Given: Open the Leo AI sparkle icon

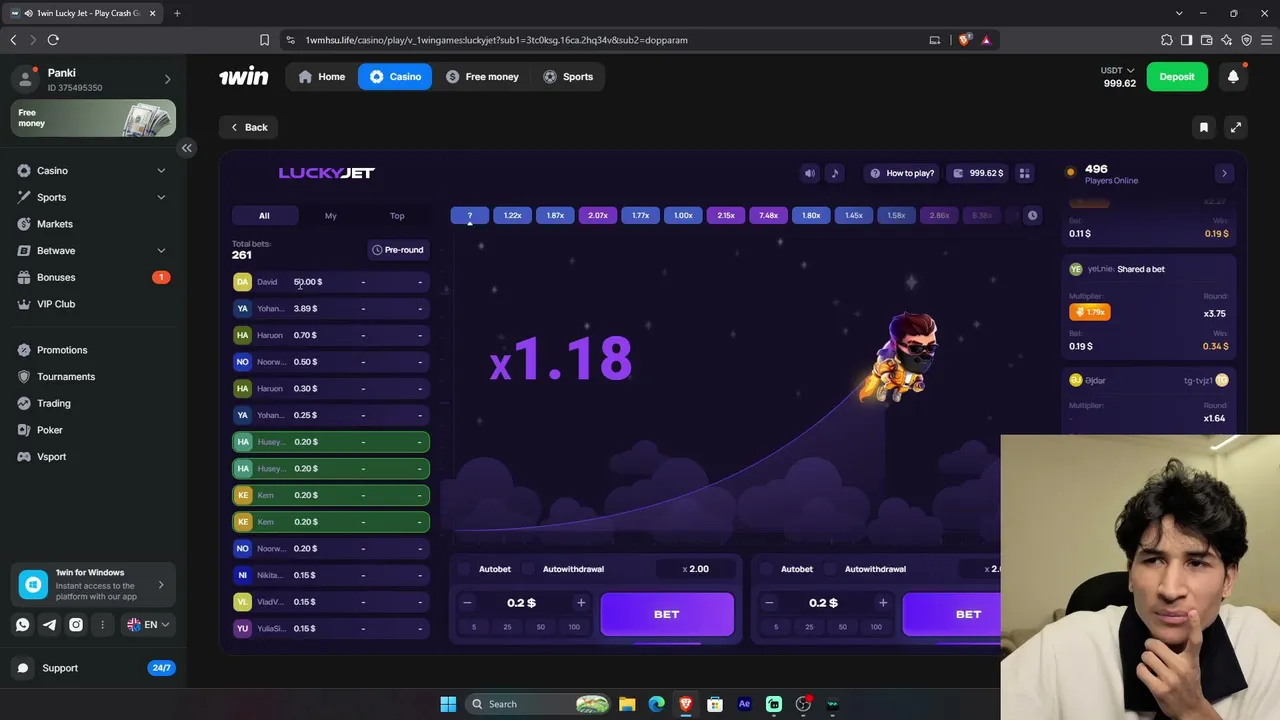Looking at the screenshot, I should pos(1227,40).
